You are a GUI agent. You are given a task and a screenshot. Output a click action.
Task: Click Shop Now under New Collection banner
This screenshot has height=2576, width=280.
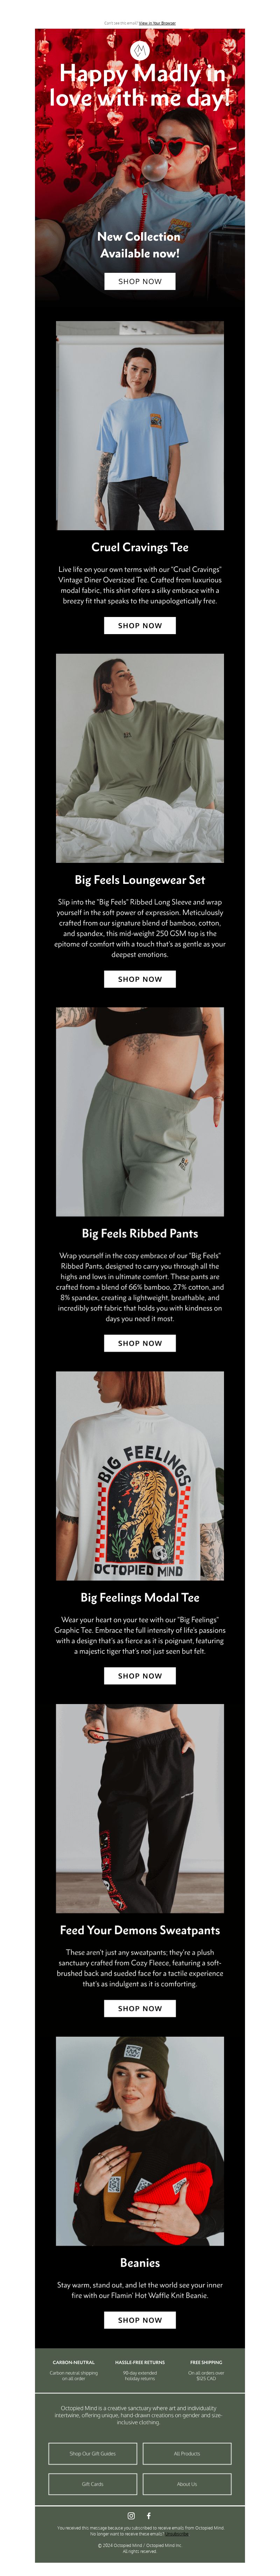click(x=140, y=281)
